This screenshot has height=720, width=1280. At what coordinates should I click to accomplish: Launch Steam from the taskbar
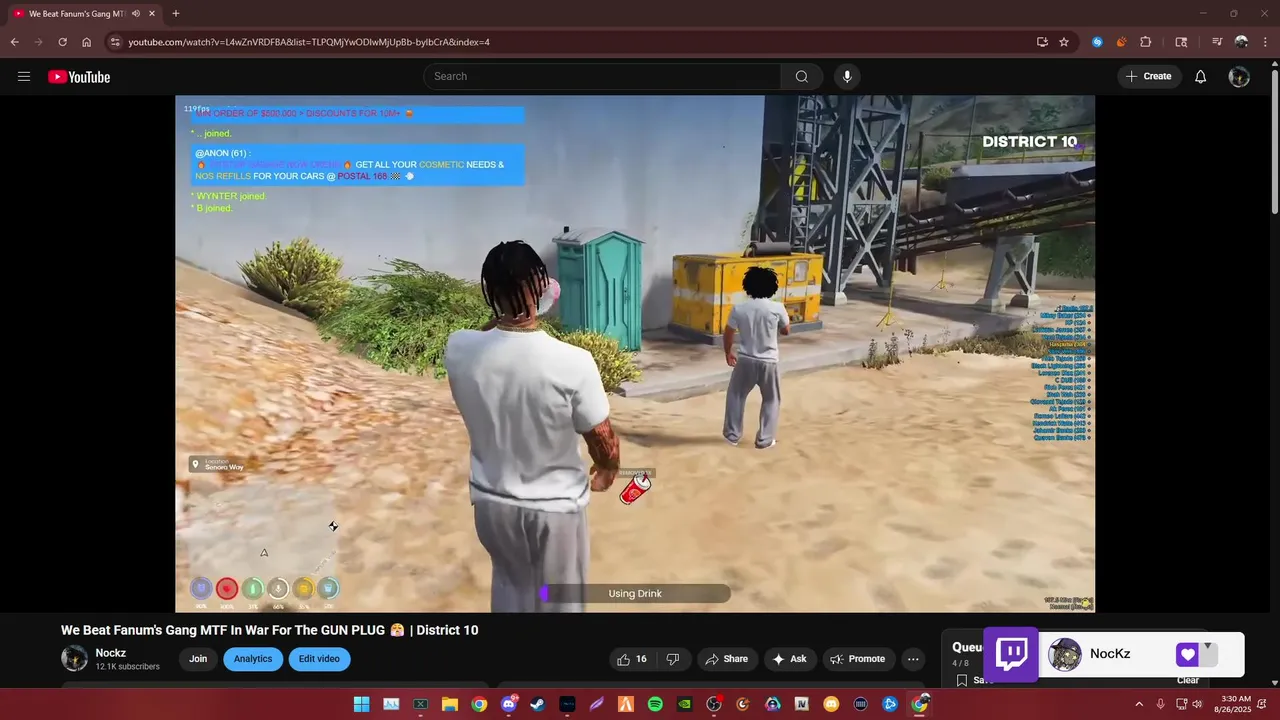538,704
